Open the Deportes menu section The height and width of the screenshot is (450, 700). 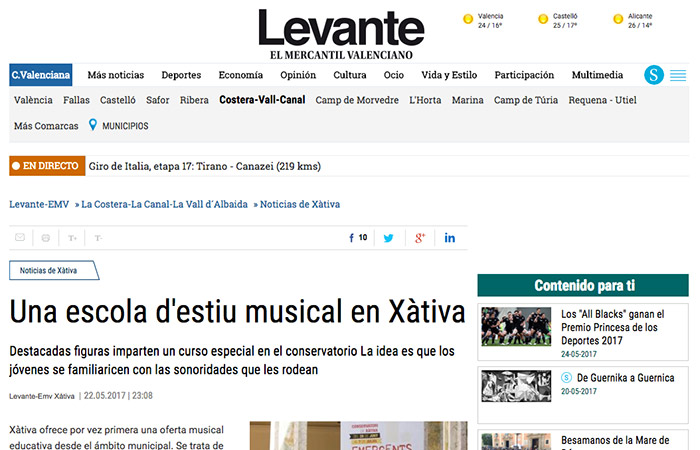click(x=181, y=75)
